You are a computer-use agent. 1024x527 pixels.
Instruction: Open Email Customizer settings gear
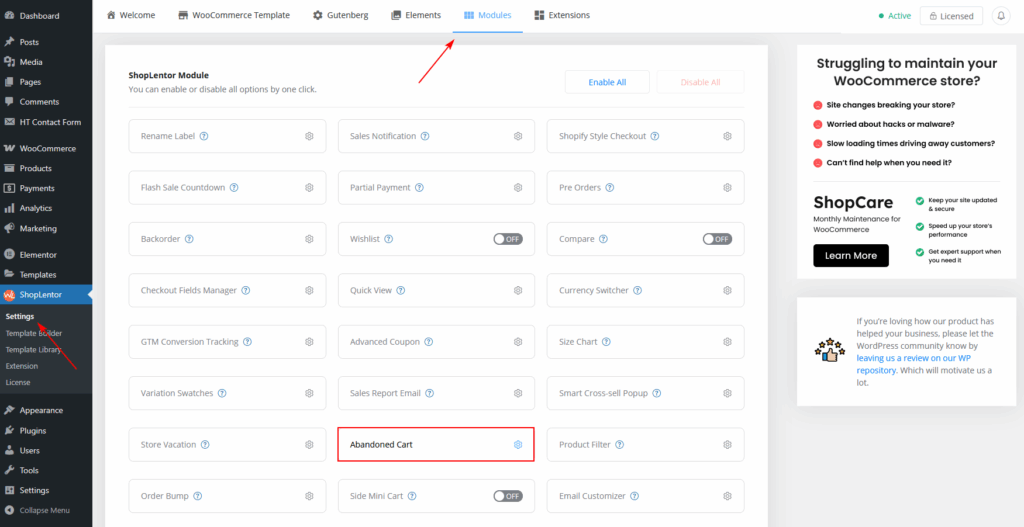point(727,496)
